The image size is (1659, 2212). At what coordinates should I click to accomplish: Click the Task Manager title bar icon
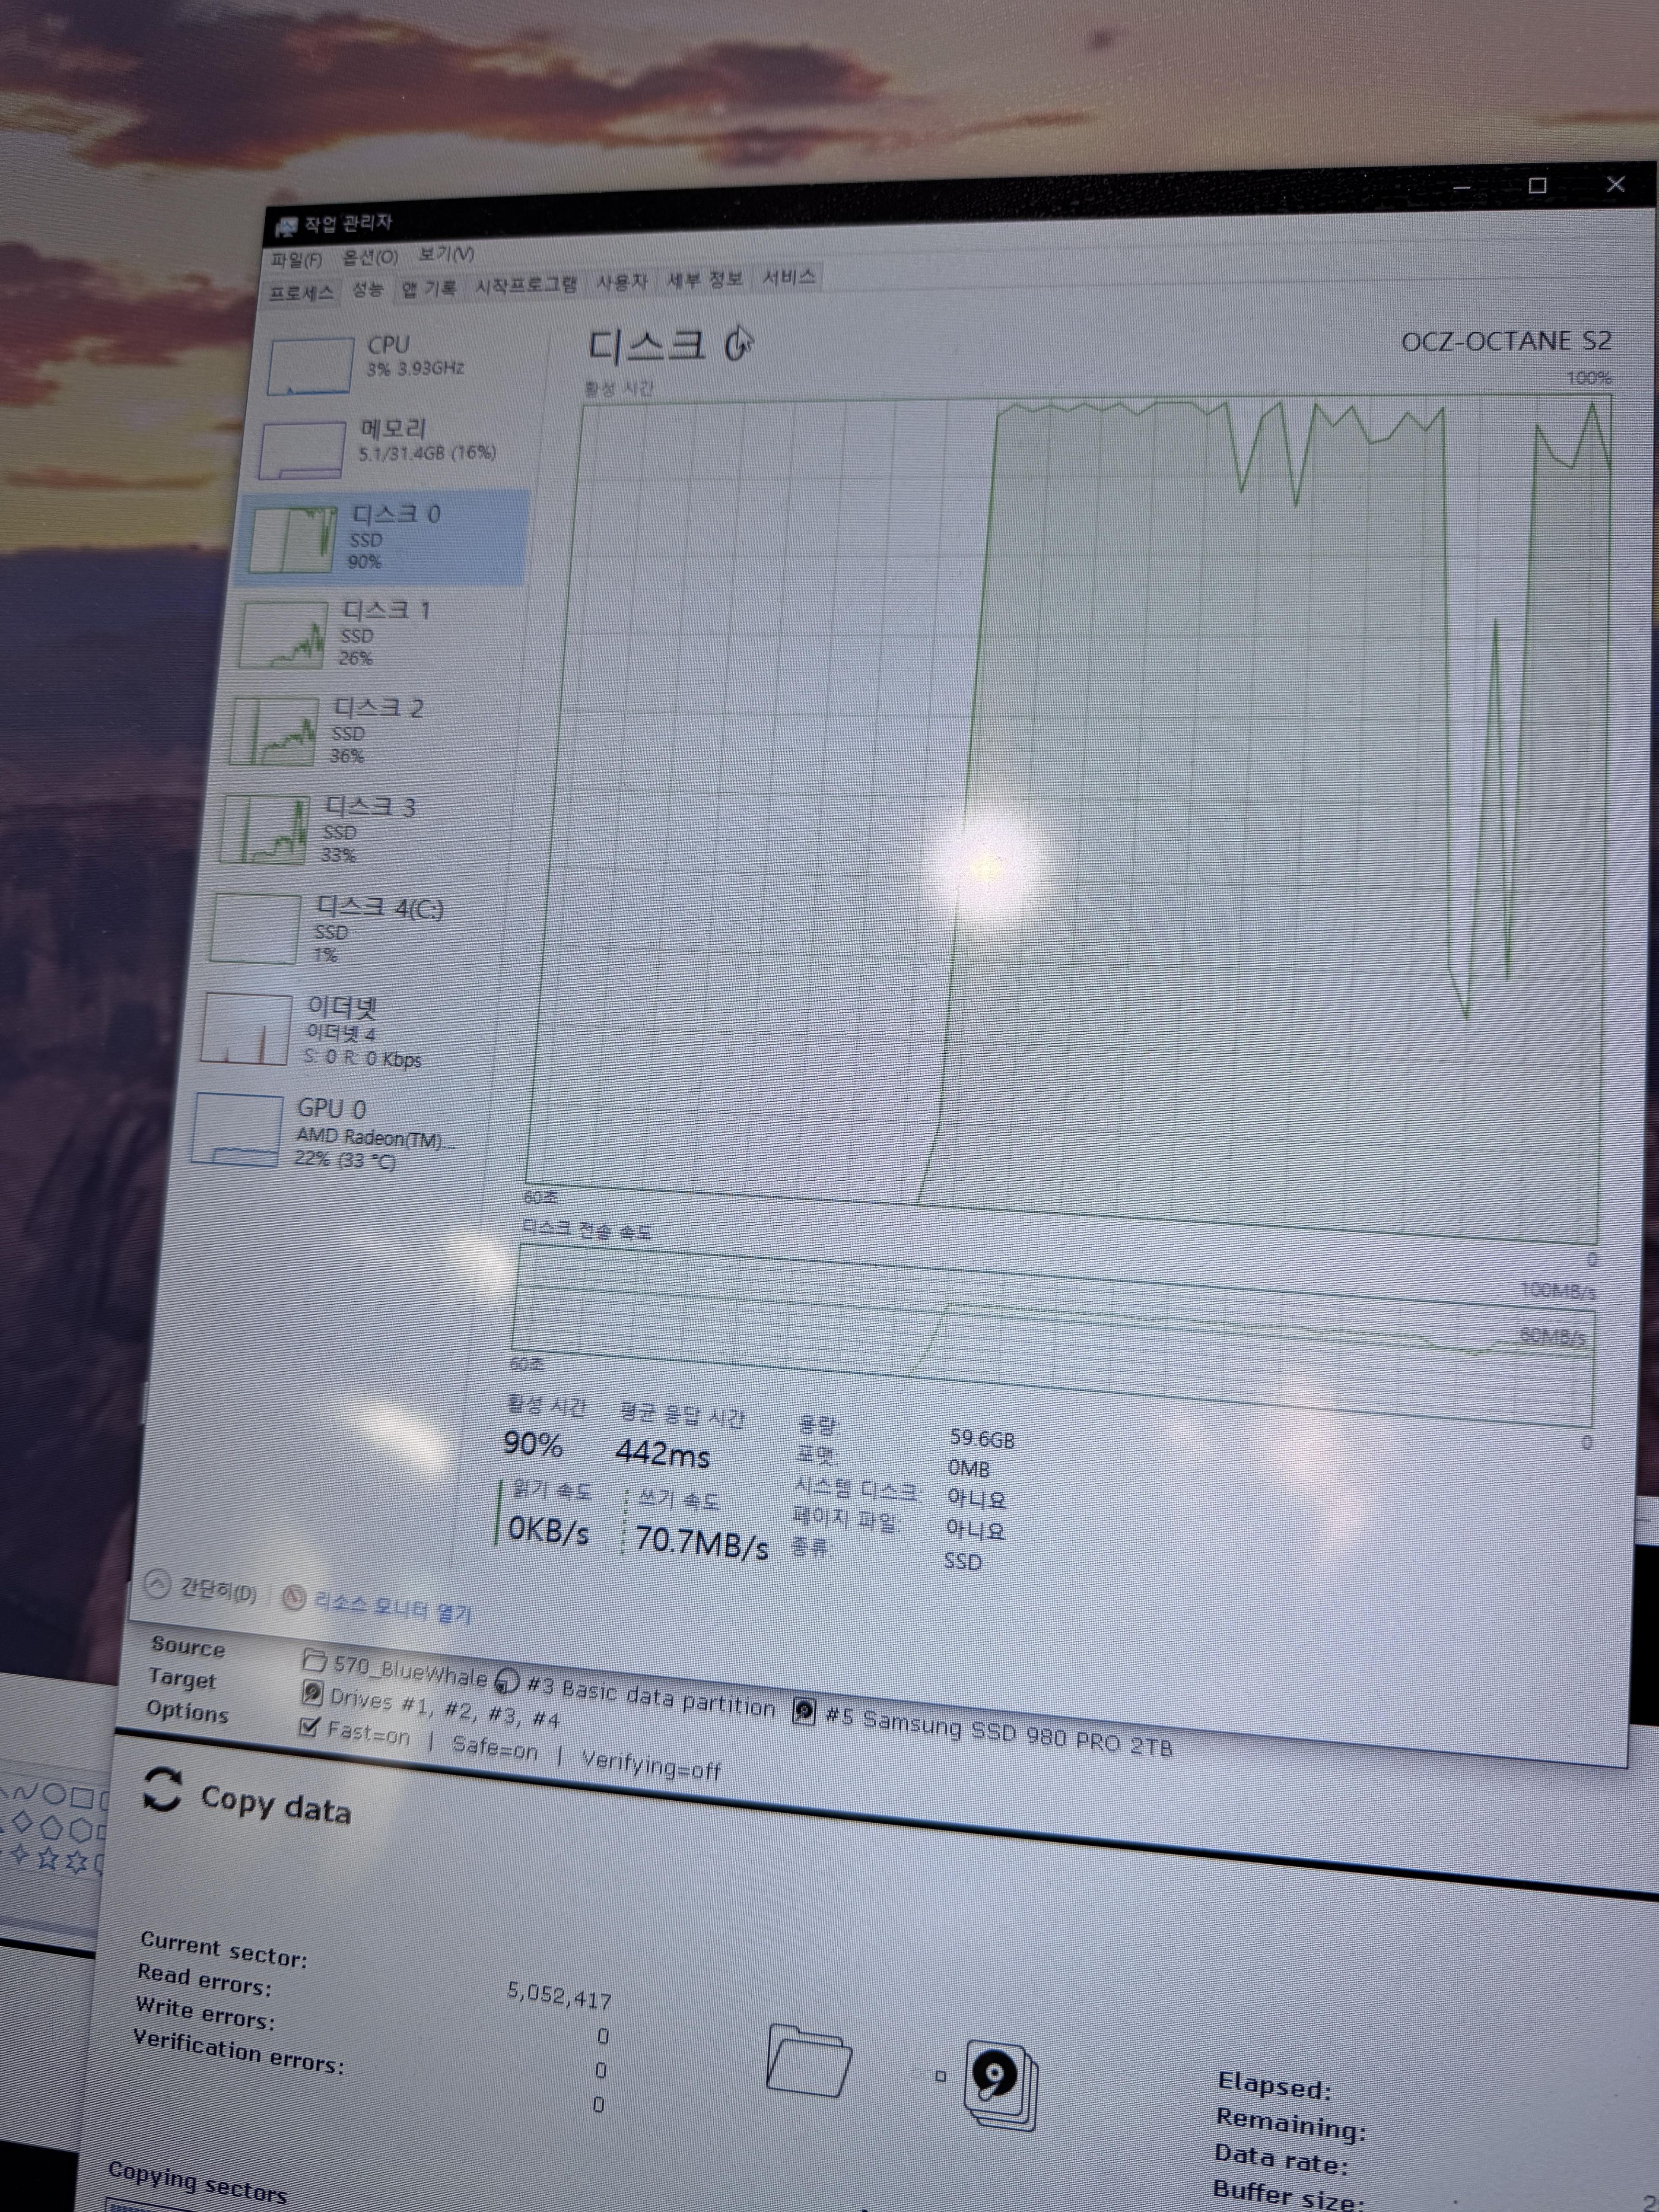[x=286, y=227]
